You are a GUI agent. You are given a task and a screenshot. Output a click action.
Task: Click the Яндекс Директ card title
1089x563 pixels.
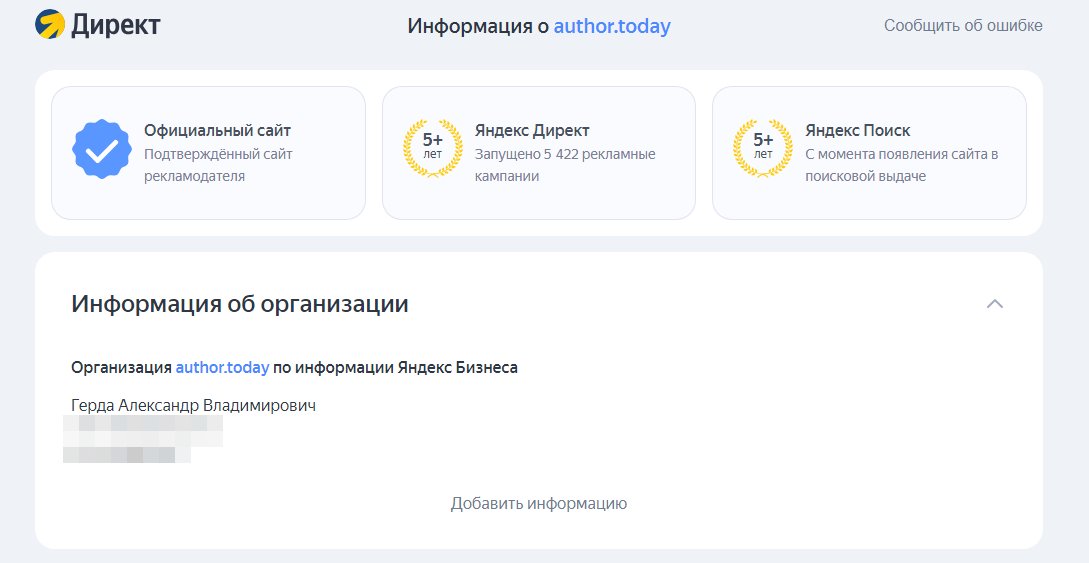click(532, 130)
